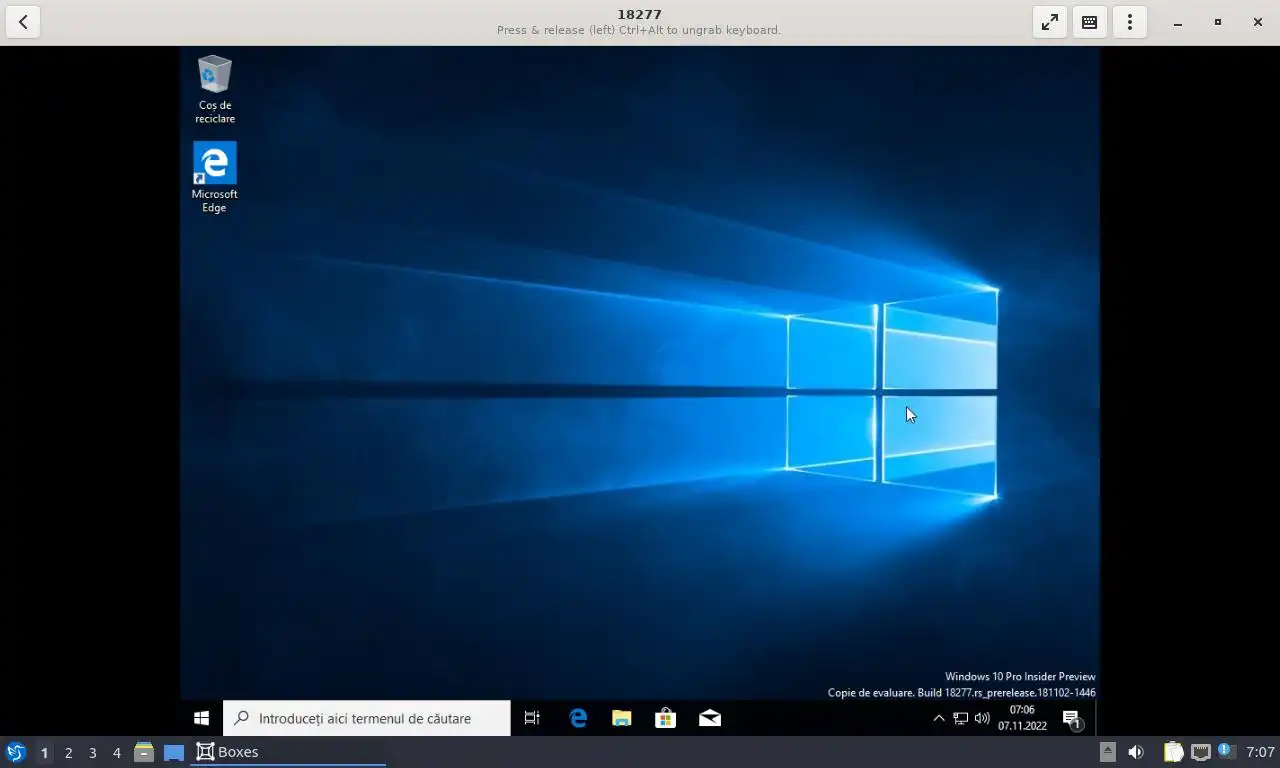1280x768 pixels.
Task: Open the Windows network status icon
Action: [960, 718]
